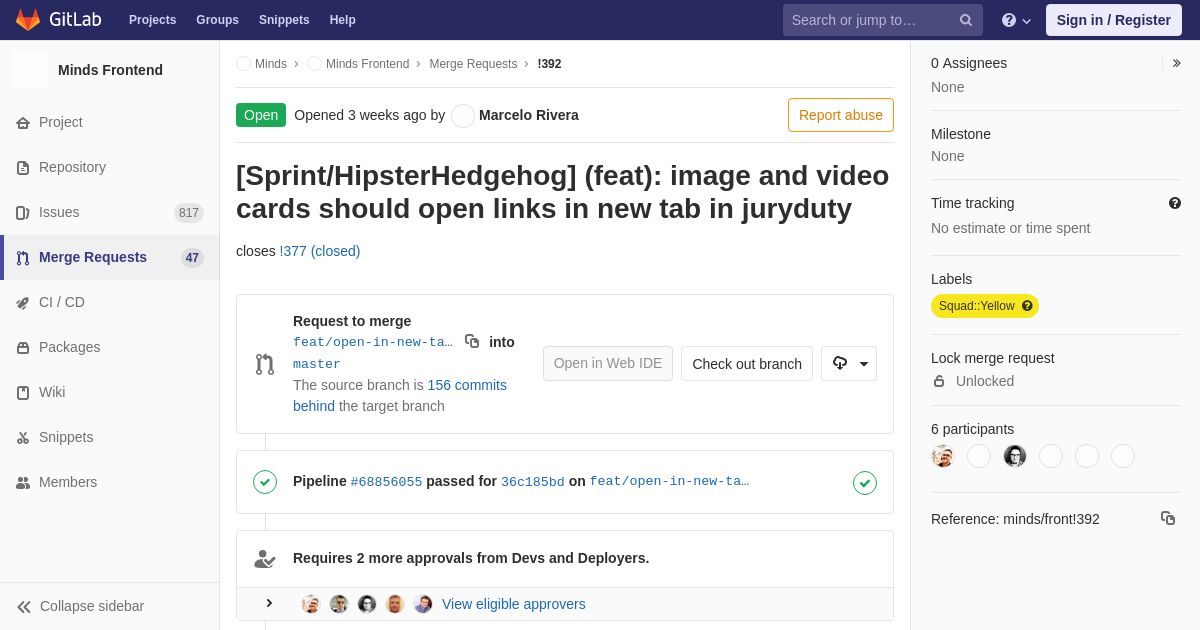Click Collapse sidebar

pyautogui.click(x=110, y=606)
